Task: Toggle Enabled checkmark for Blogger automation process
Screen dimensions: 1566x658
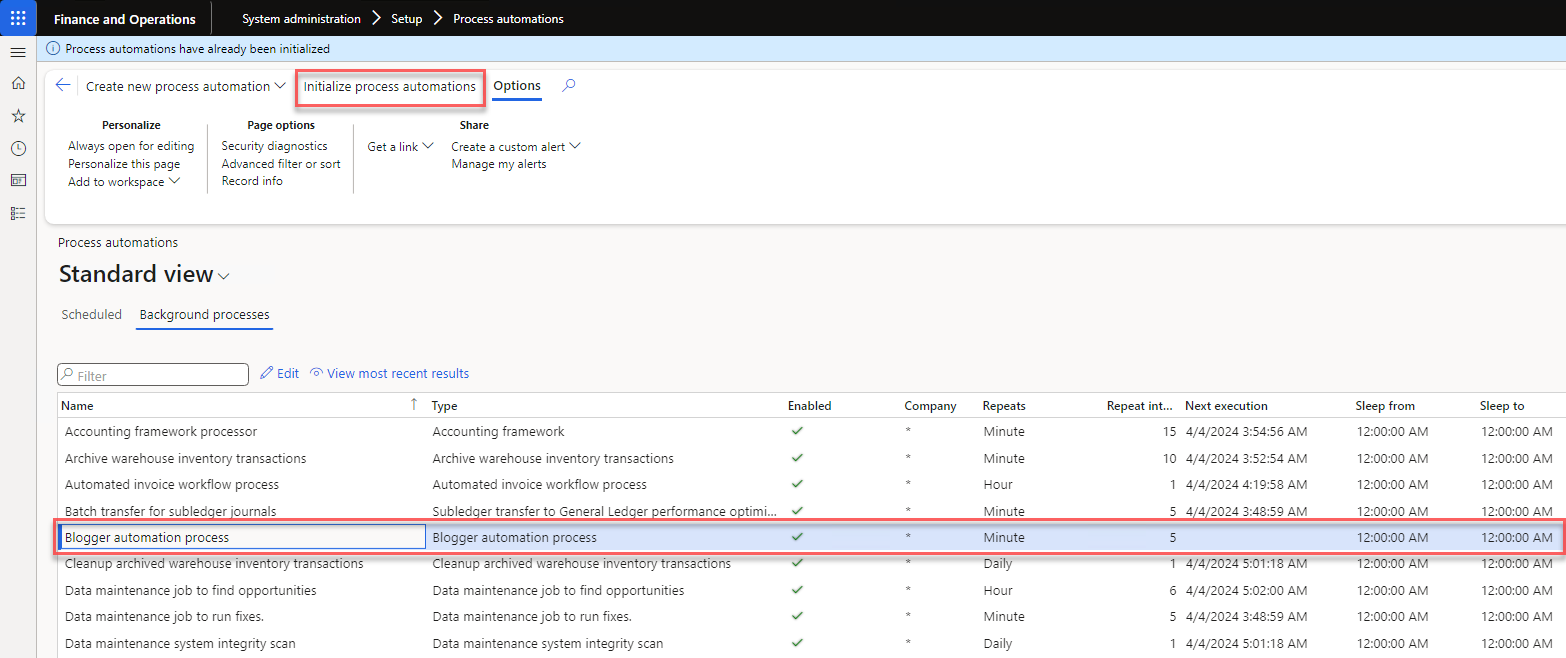Action: (797, 537)
